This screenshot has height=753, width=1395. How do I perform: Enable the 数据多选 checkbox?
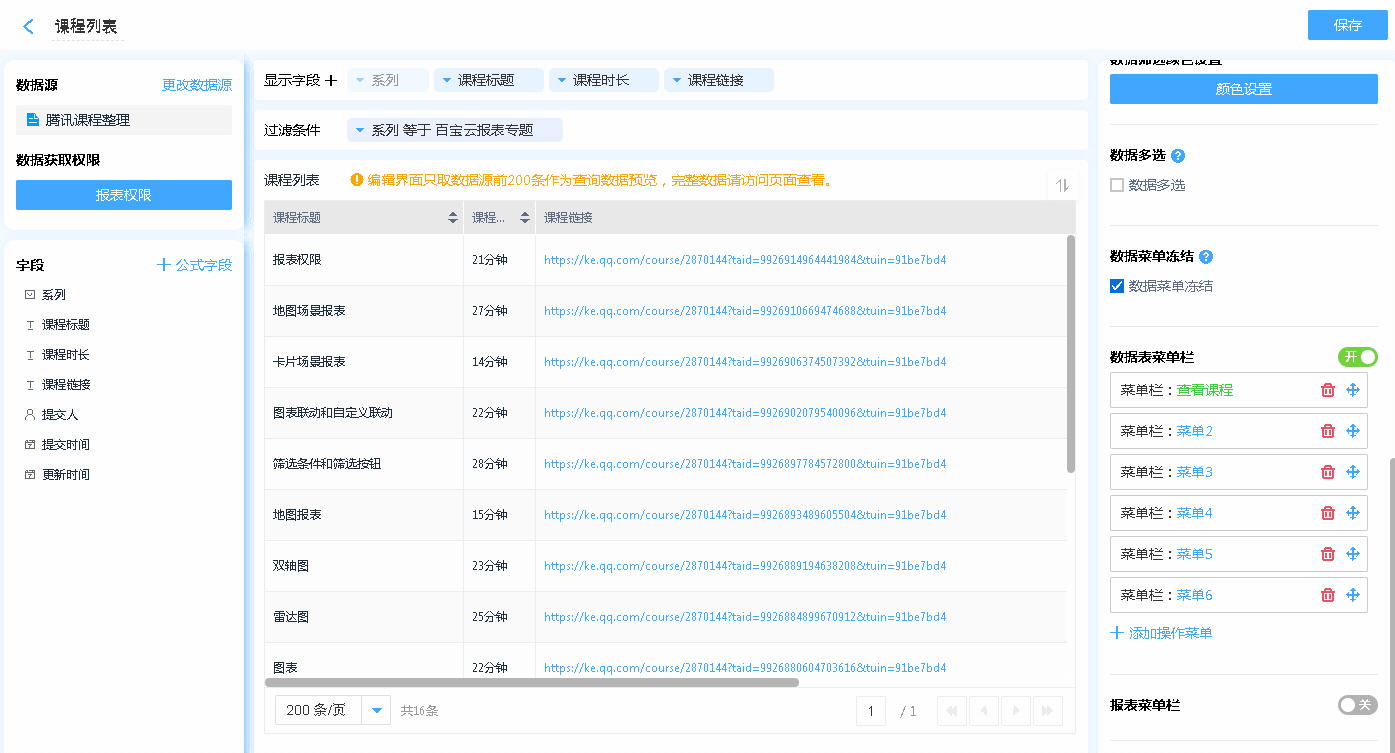pos(1117,185)
